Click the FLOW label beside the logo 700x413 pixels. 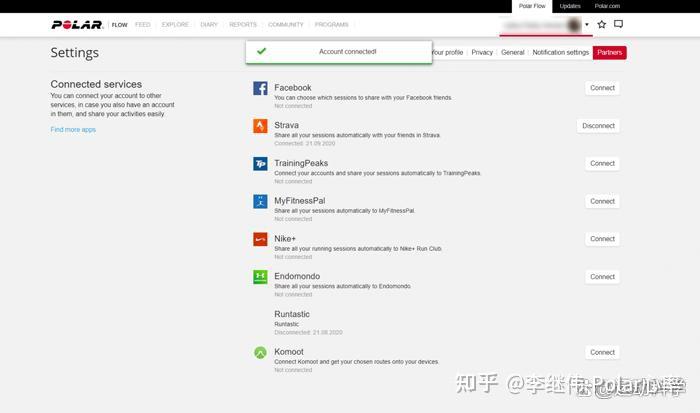(x=119, y=25)
